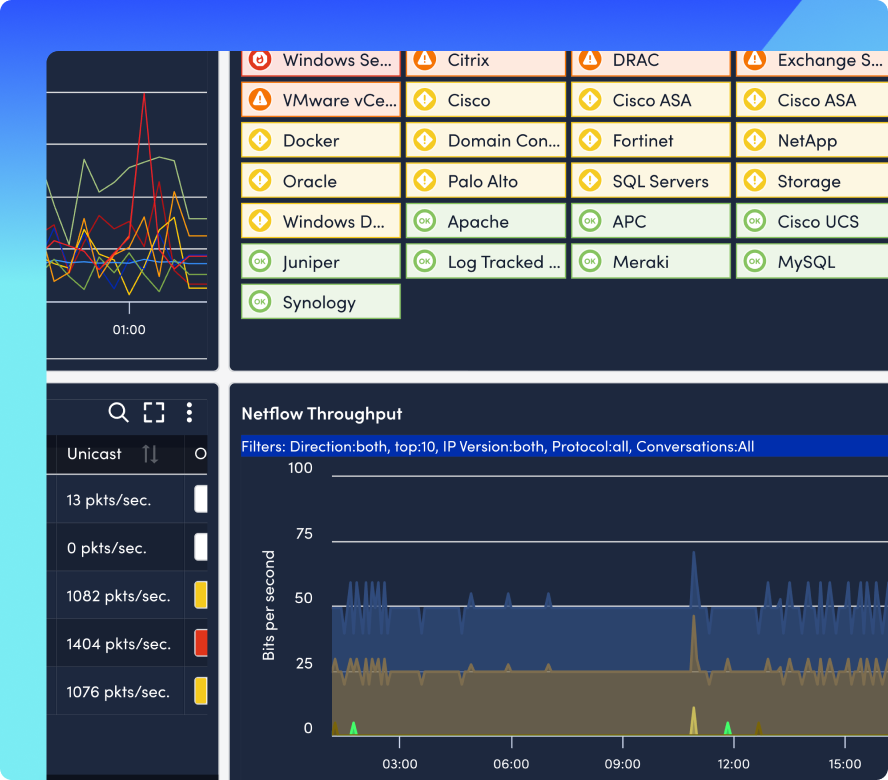Click the error icon on the DRAC tile
This screenshot has height=780, width=888.
(590, 60)
